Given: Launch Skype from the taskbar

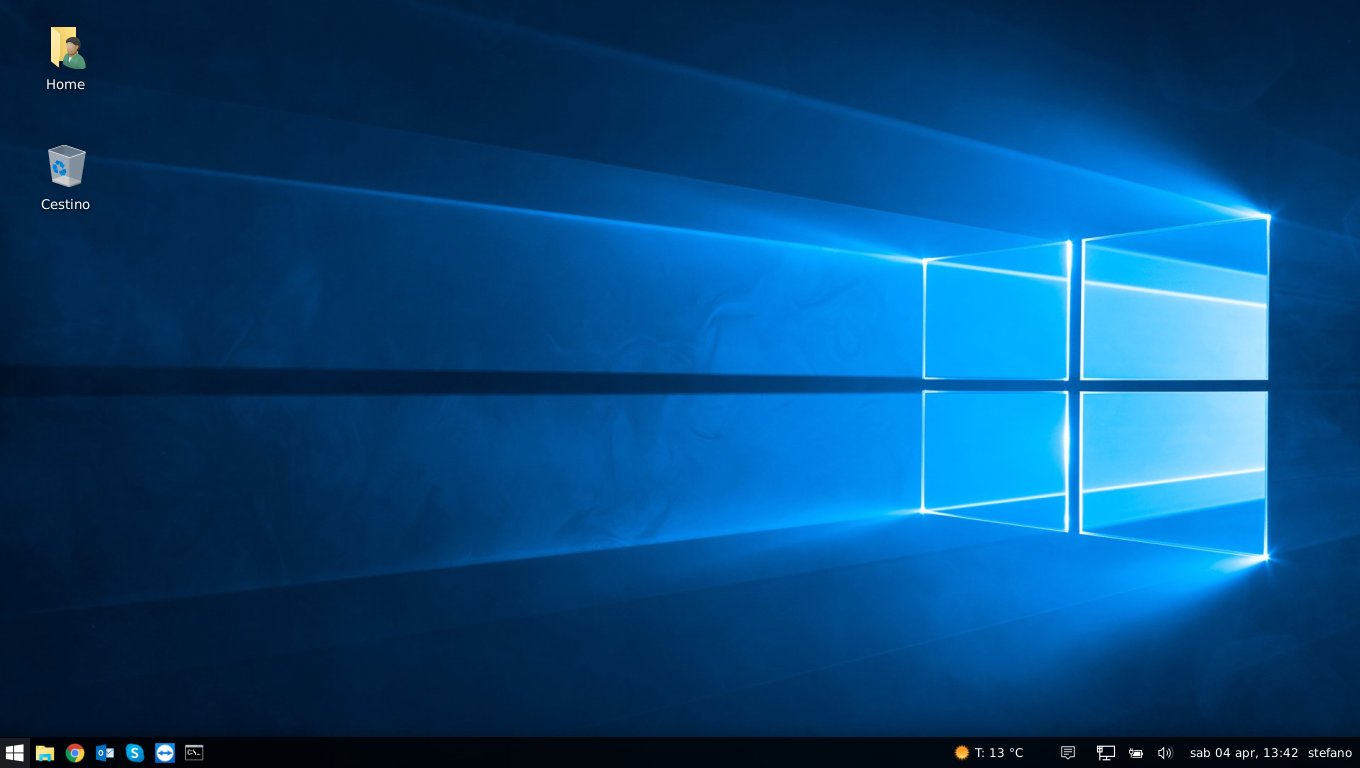Looking at the screenshot, I should coord(135,753).
